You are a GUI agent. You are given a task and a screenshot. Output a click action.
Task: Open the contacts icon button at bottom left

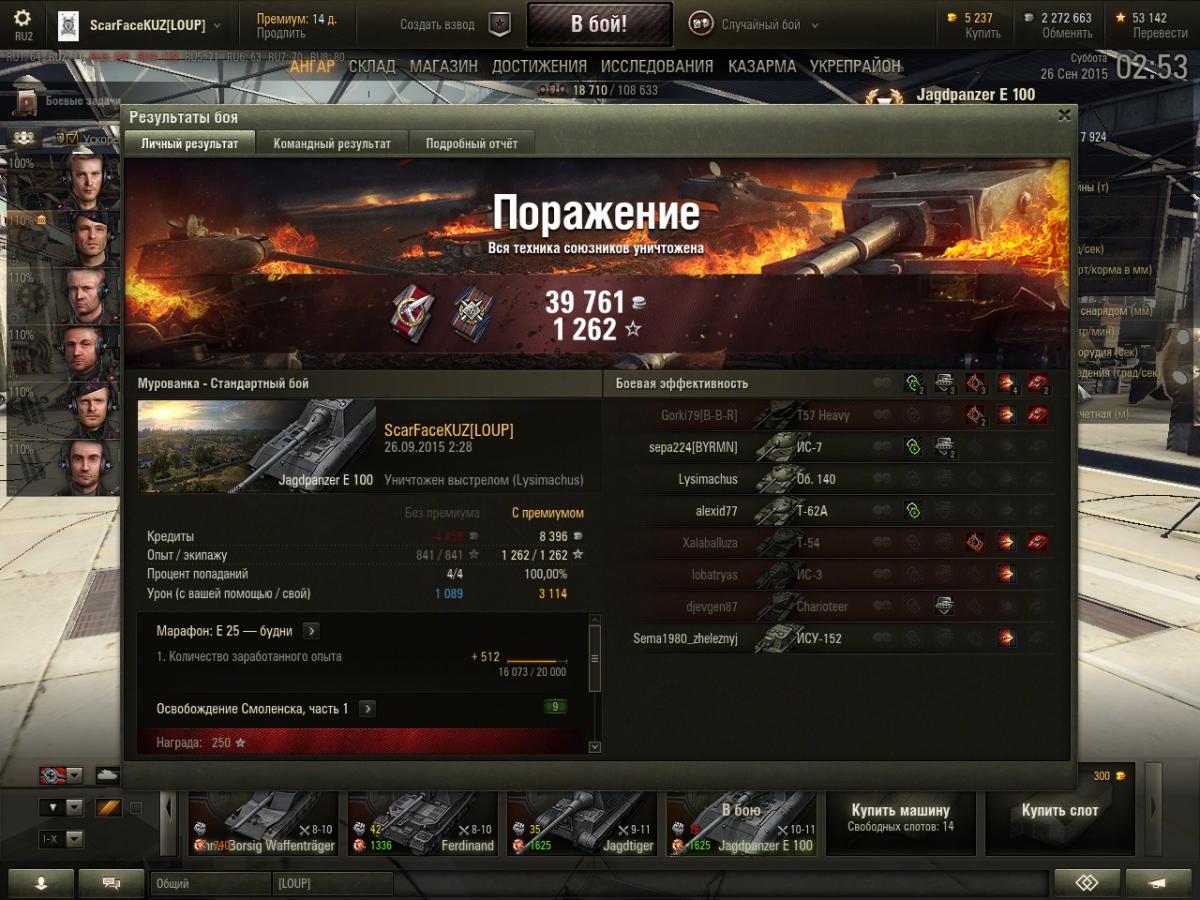[x=41, y=883]
